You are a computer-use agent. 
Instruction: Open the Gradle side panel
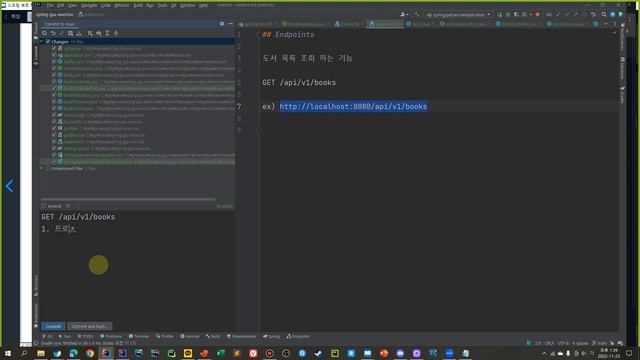point(622,95)
